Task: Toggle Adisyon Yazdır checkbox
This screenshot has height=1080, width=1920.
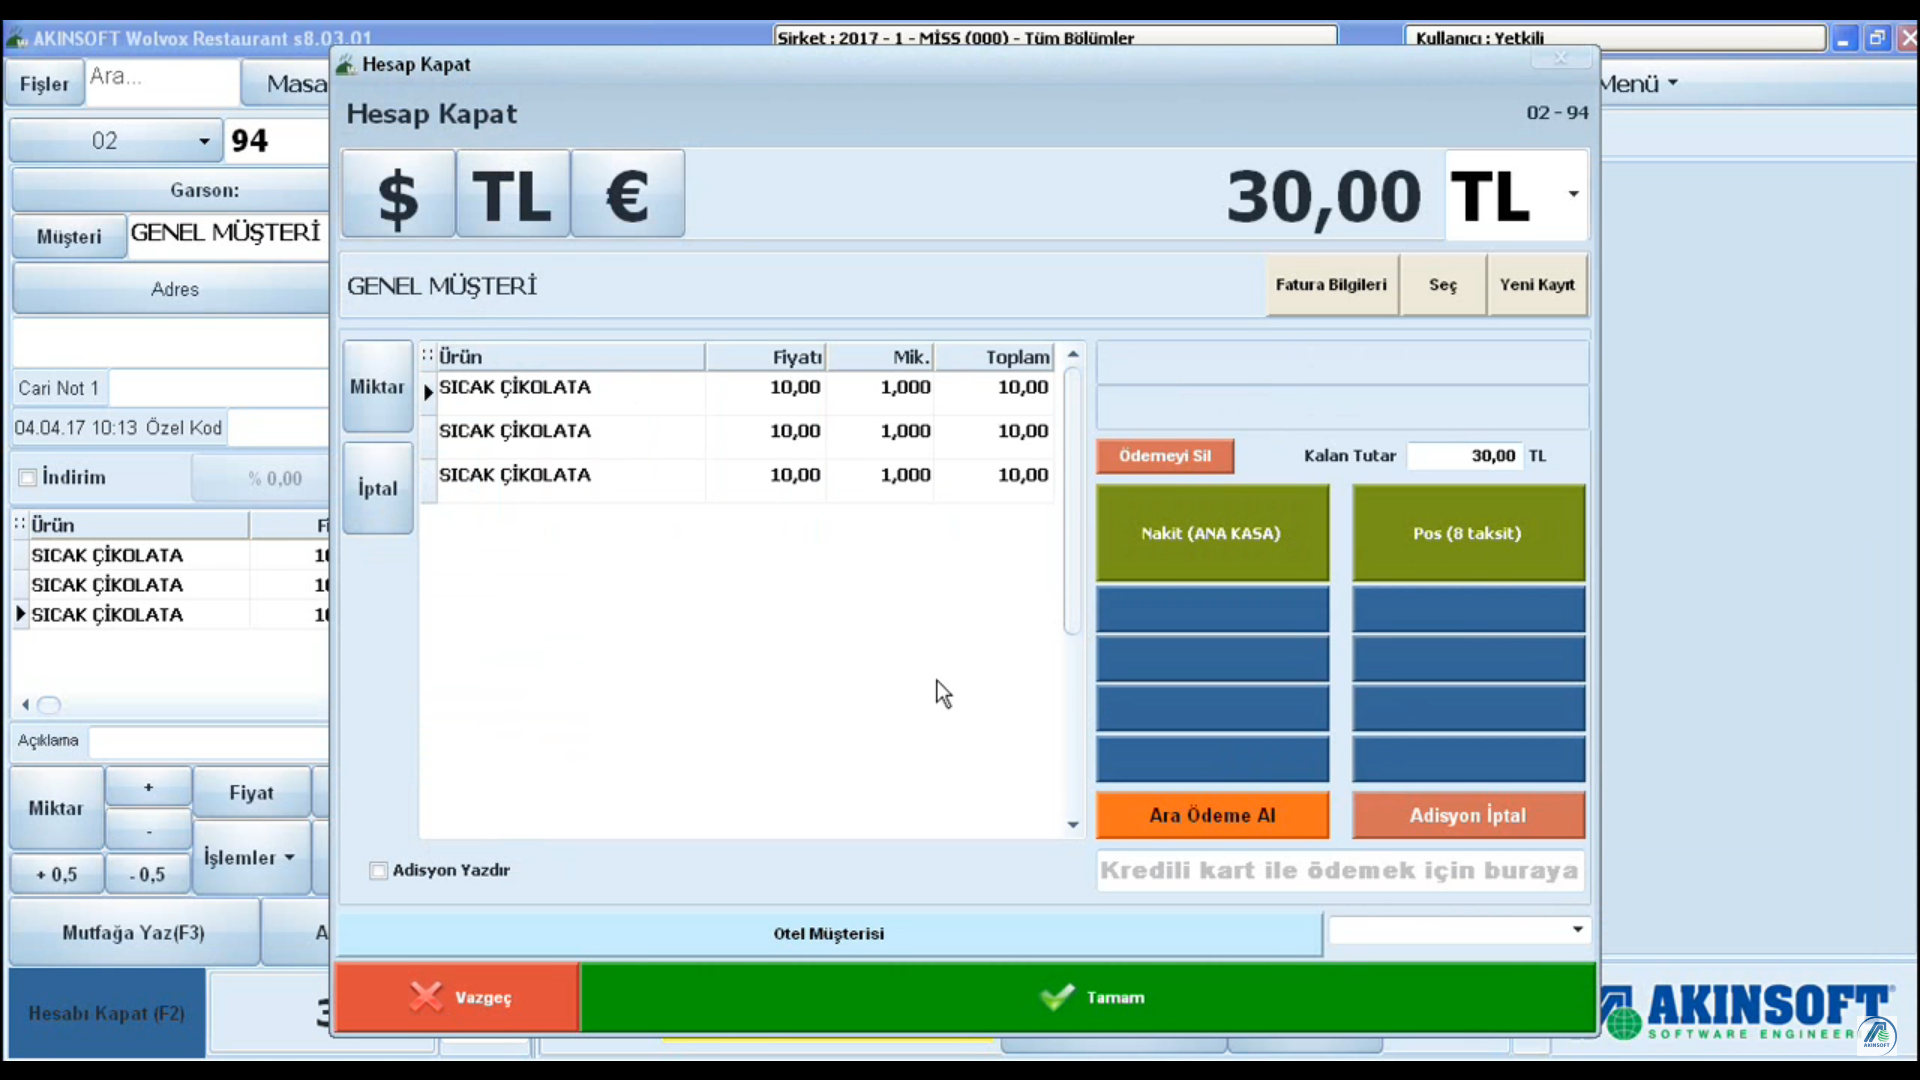Action: click(x=378, y=871)
